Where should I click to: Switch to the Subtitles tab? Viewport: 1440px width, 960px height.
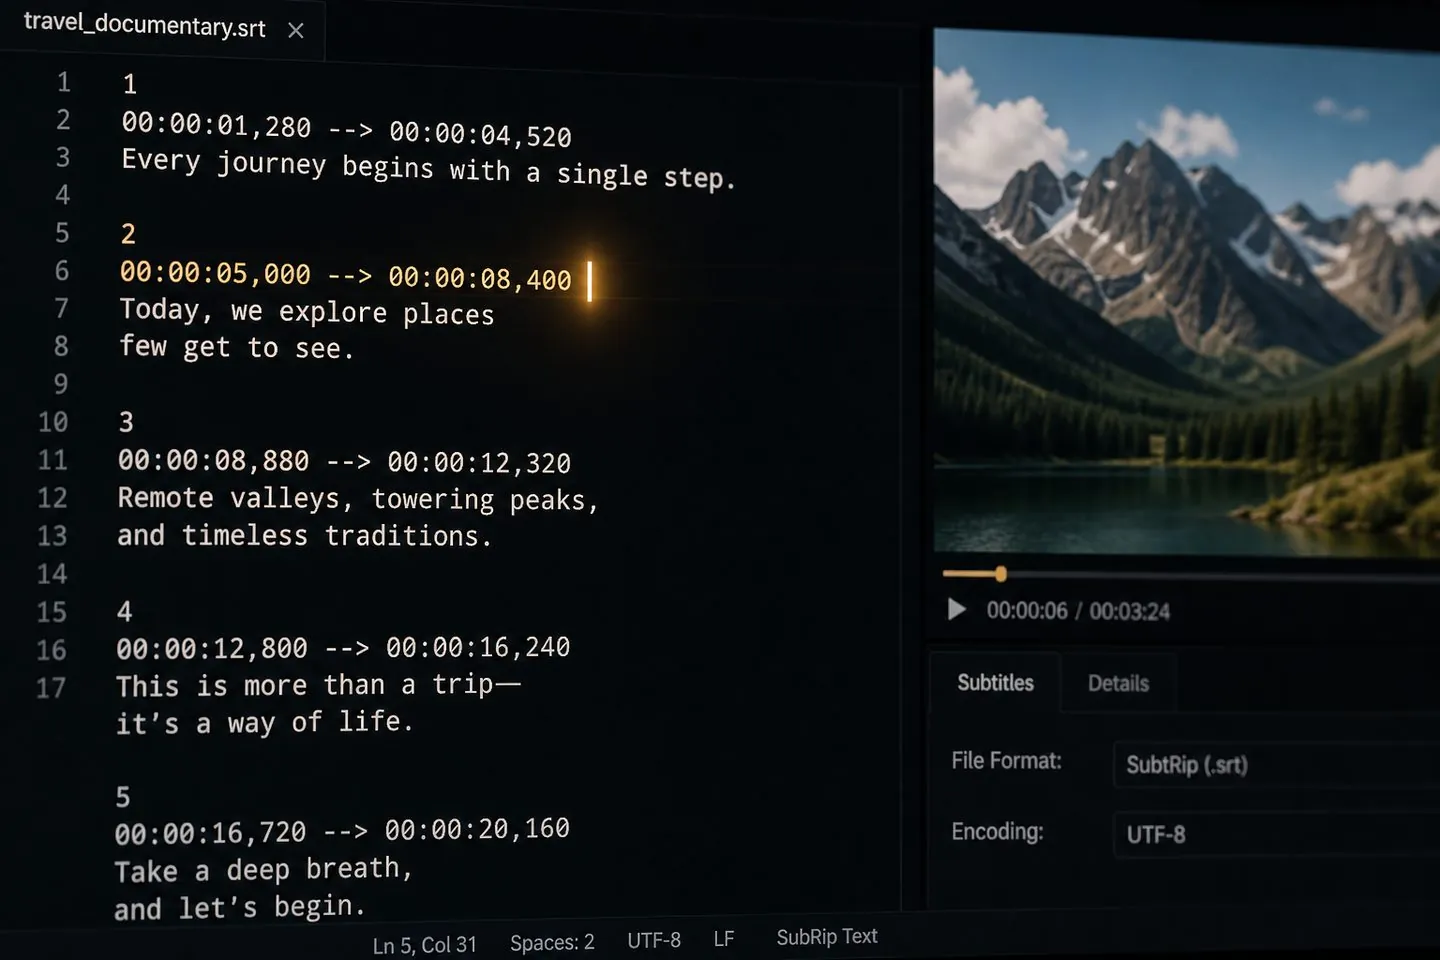coord(995,683)
